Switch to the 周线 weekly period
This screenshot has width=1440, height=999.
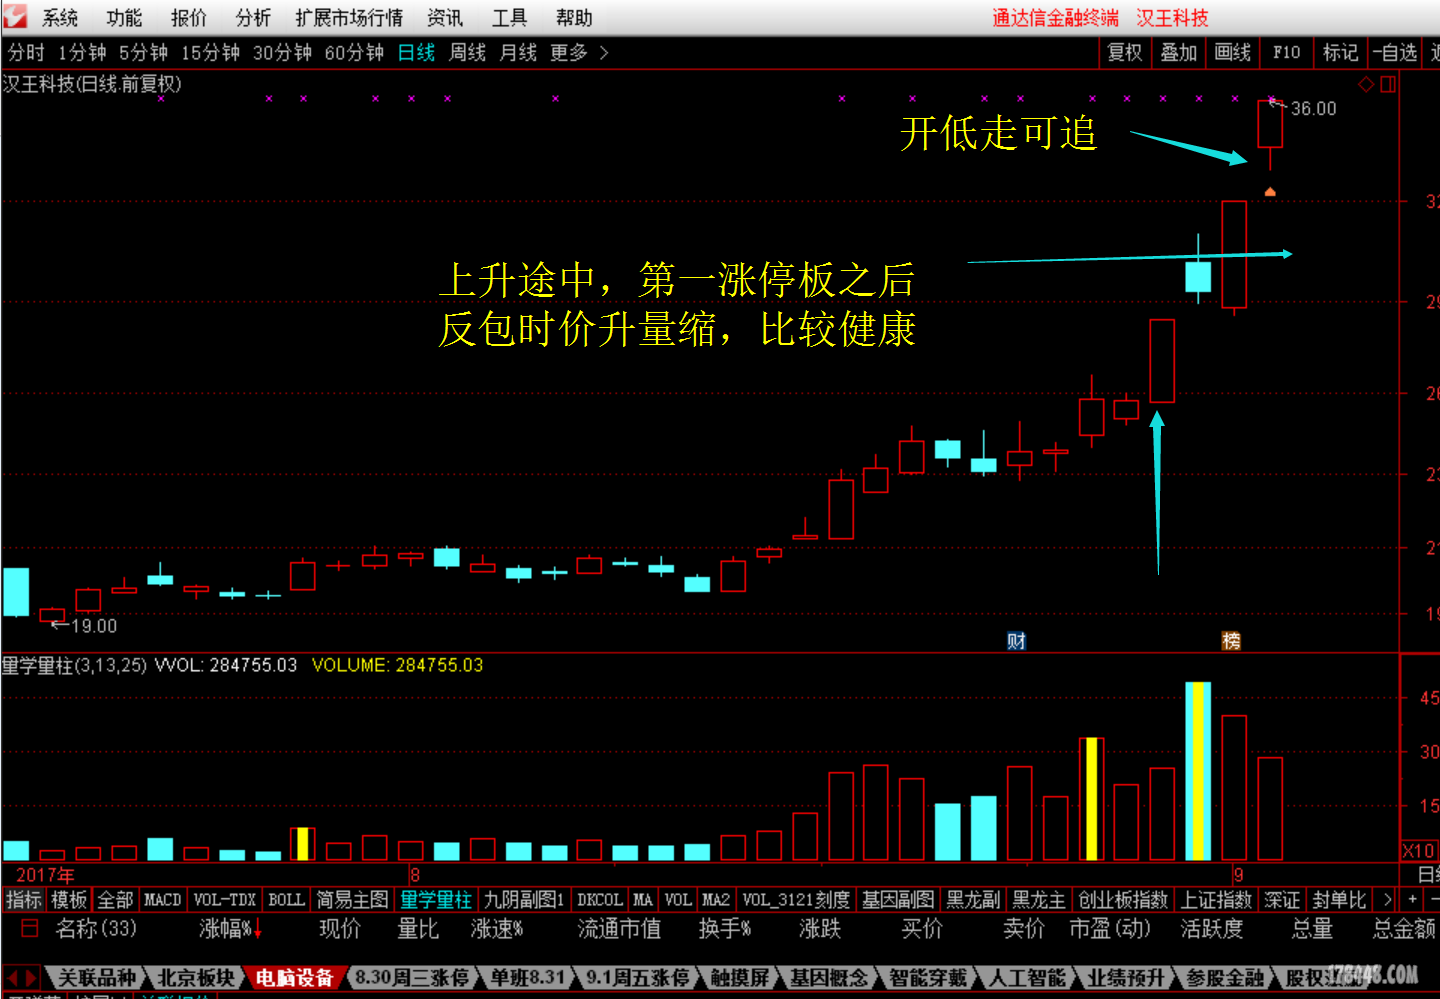point(467,53)
